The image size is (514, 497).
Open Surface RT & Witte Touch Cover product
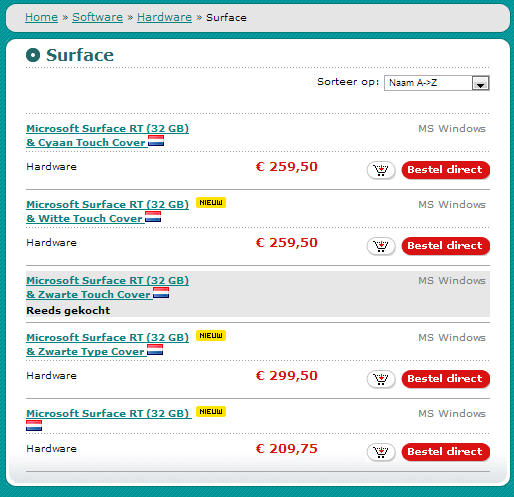[107, 211]
